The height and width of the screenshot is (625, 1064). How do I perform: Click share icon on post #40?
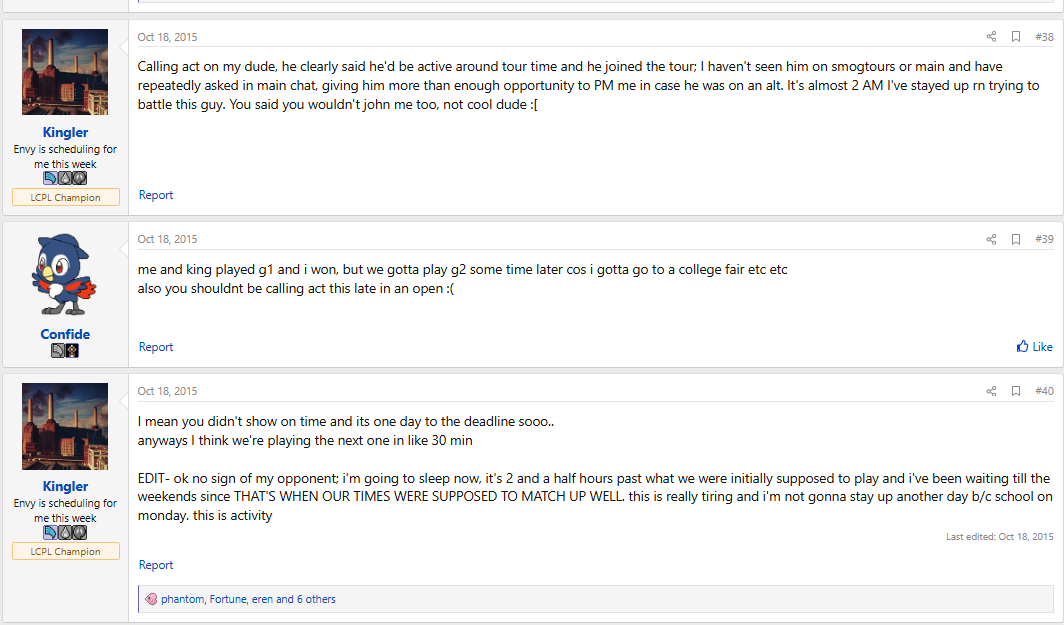coord(991,391)
